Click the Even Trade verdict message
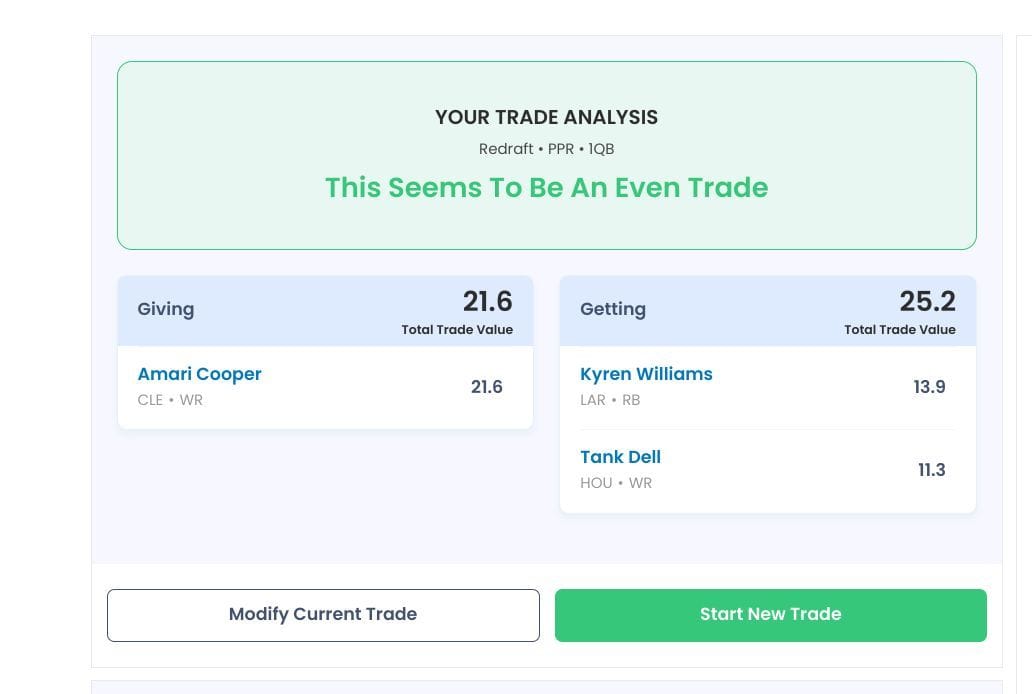Viewport: 1032px width, 694px height. (x=546, y=187)
